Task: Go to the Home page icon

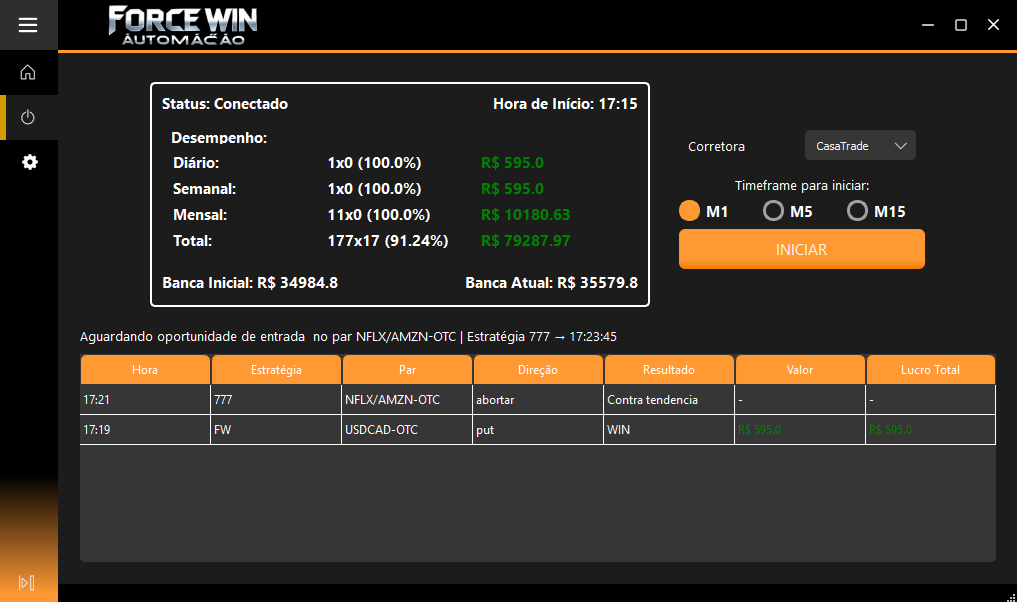Action: 28,72
